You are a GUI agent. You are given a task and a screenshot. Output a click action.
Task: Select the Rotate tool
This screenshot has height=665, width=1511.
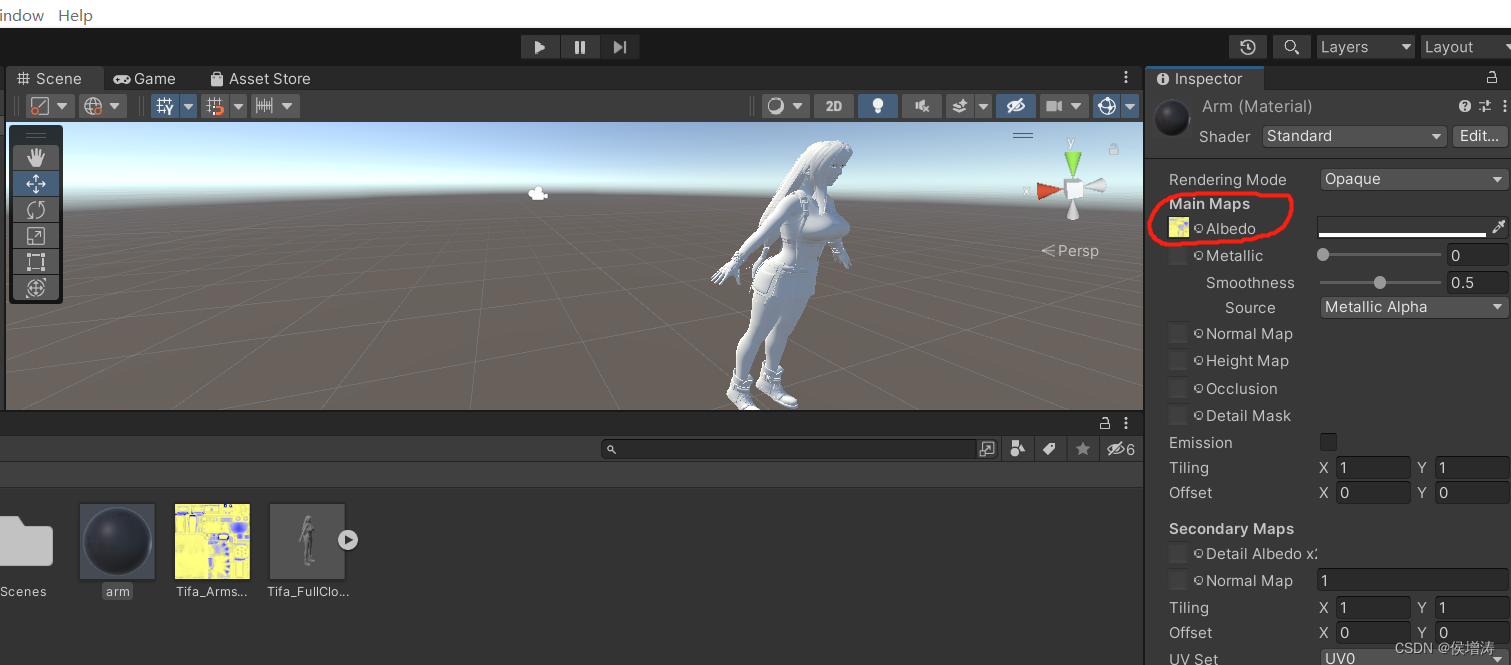[36, 210]
